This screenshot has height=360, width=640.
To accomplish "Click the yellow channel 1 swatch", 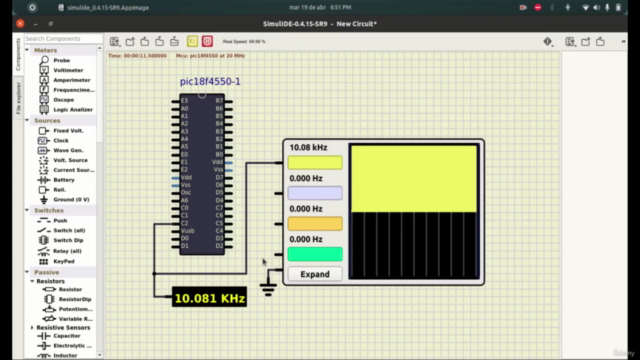I will [x=315, y=162].
